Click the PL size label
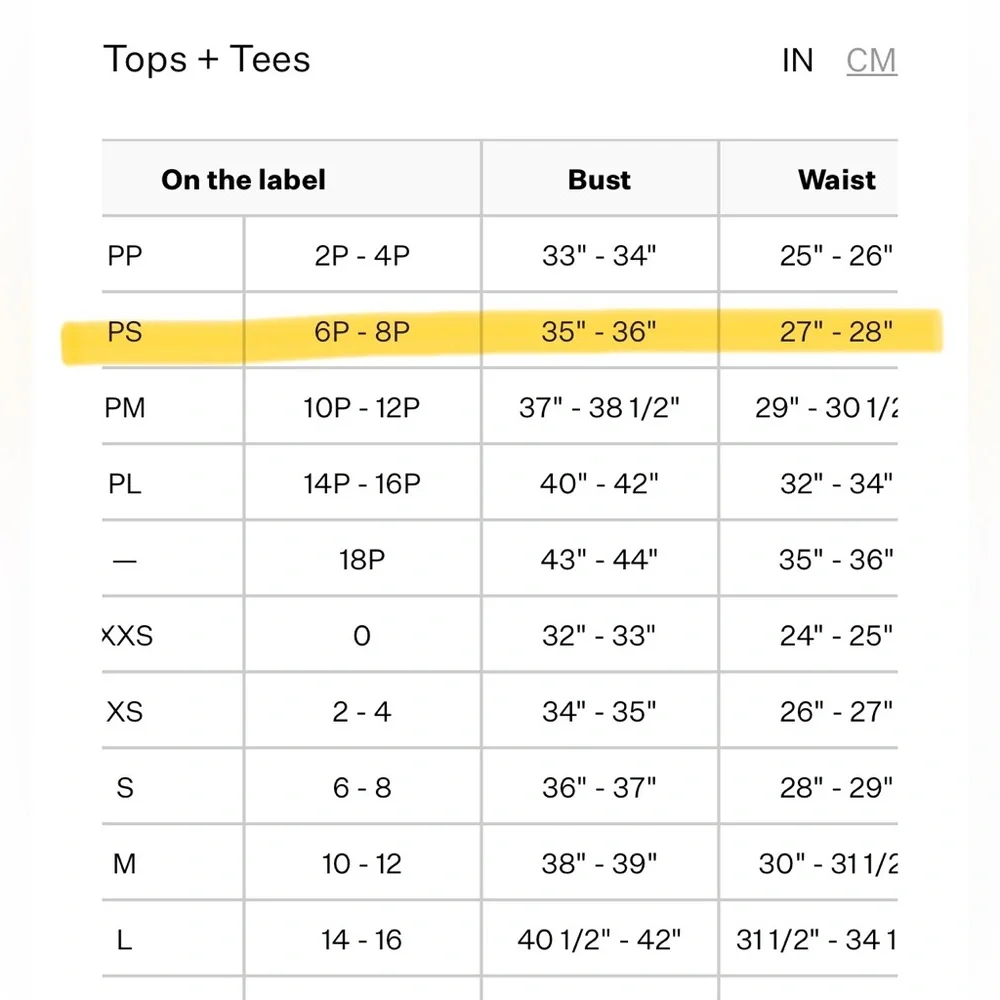Image resolution: width=1000 pixels, height=1000 pixels. click(x=125, y=484)
